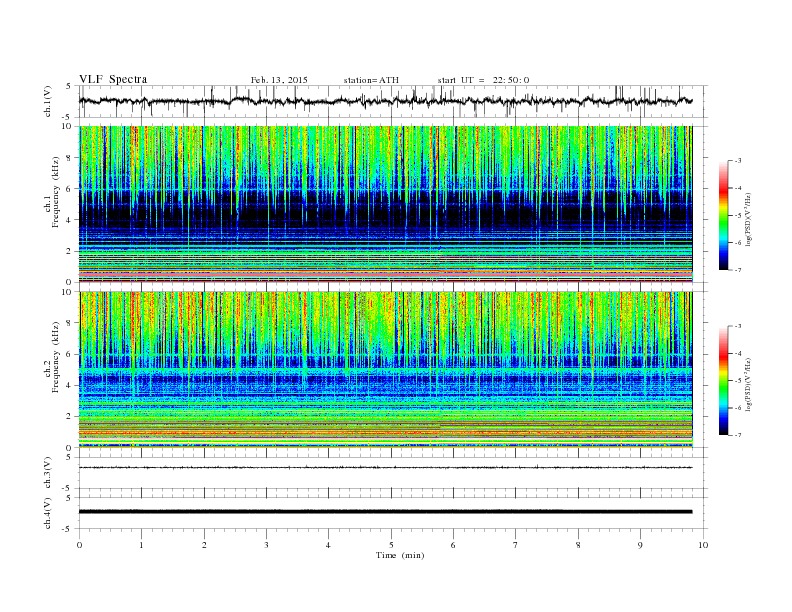Viewport: 792px width, 612px height.
Task: Click the 'ch.4(V)' axis label
Action: tap(48, 513)
